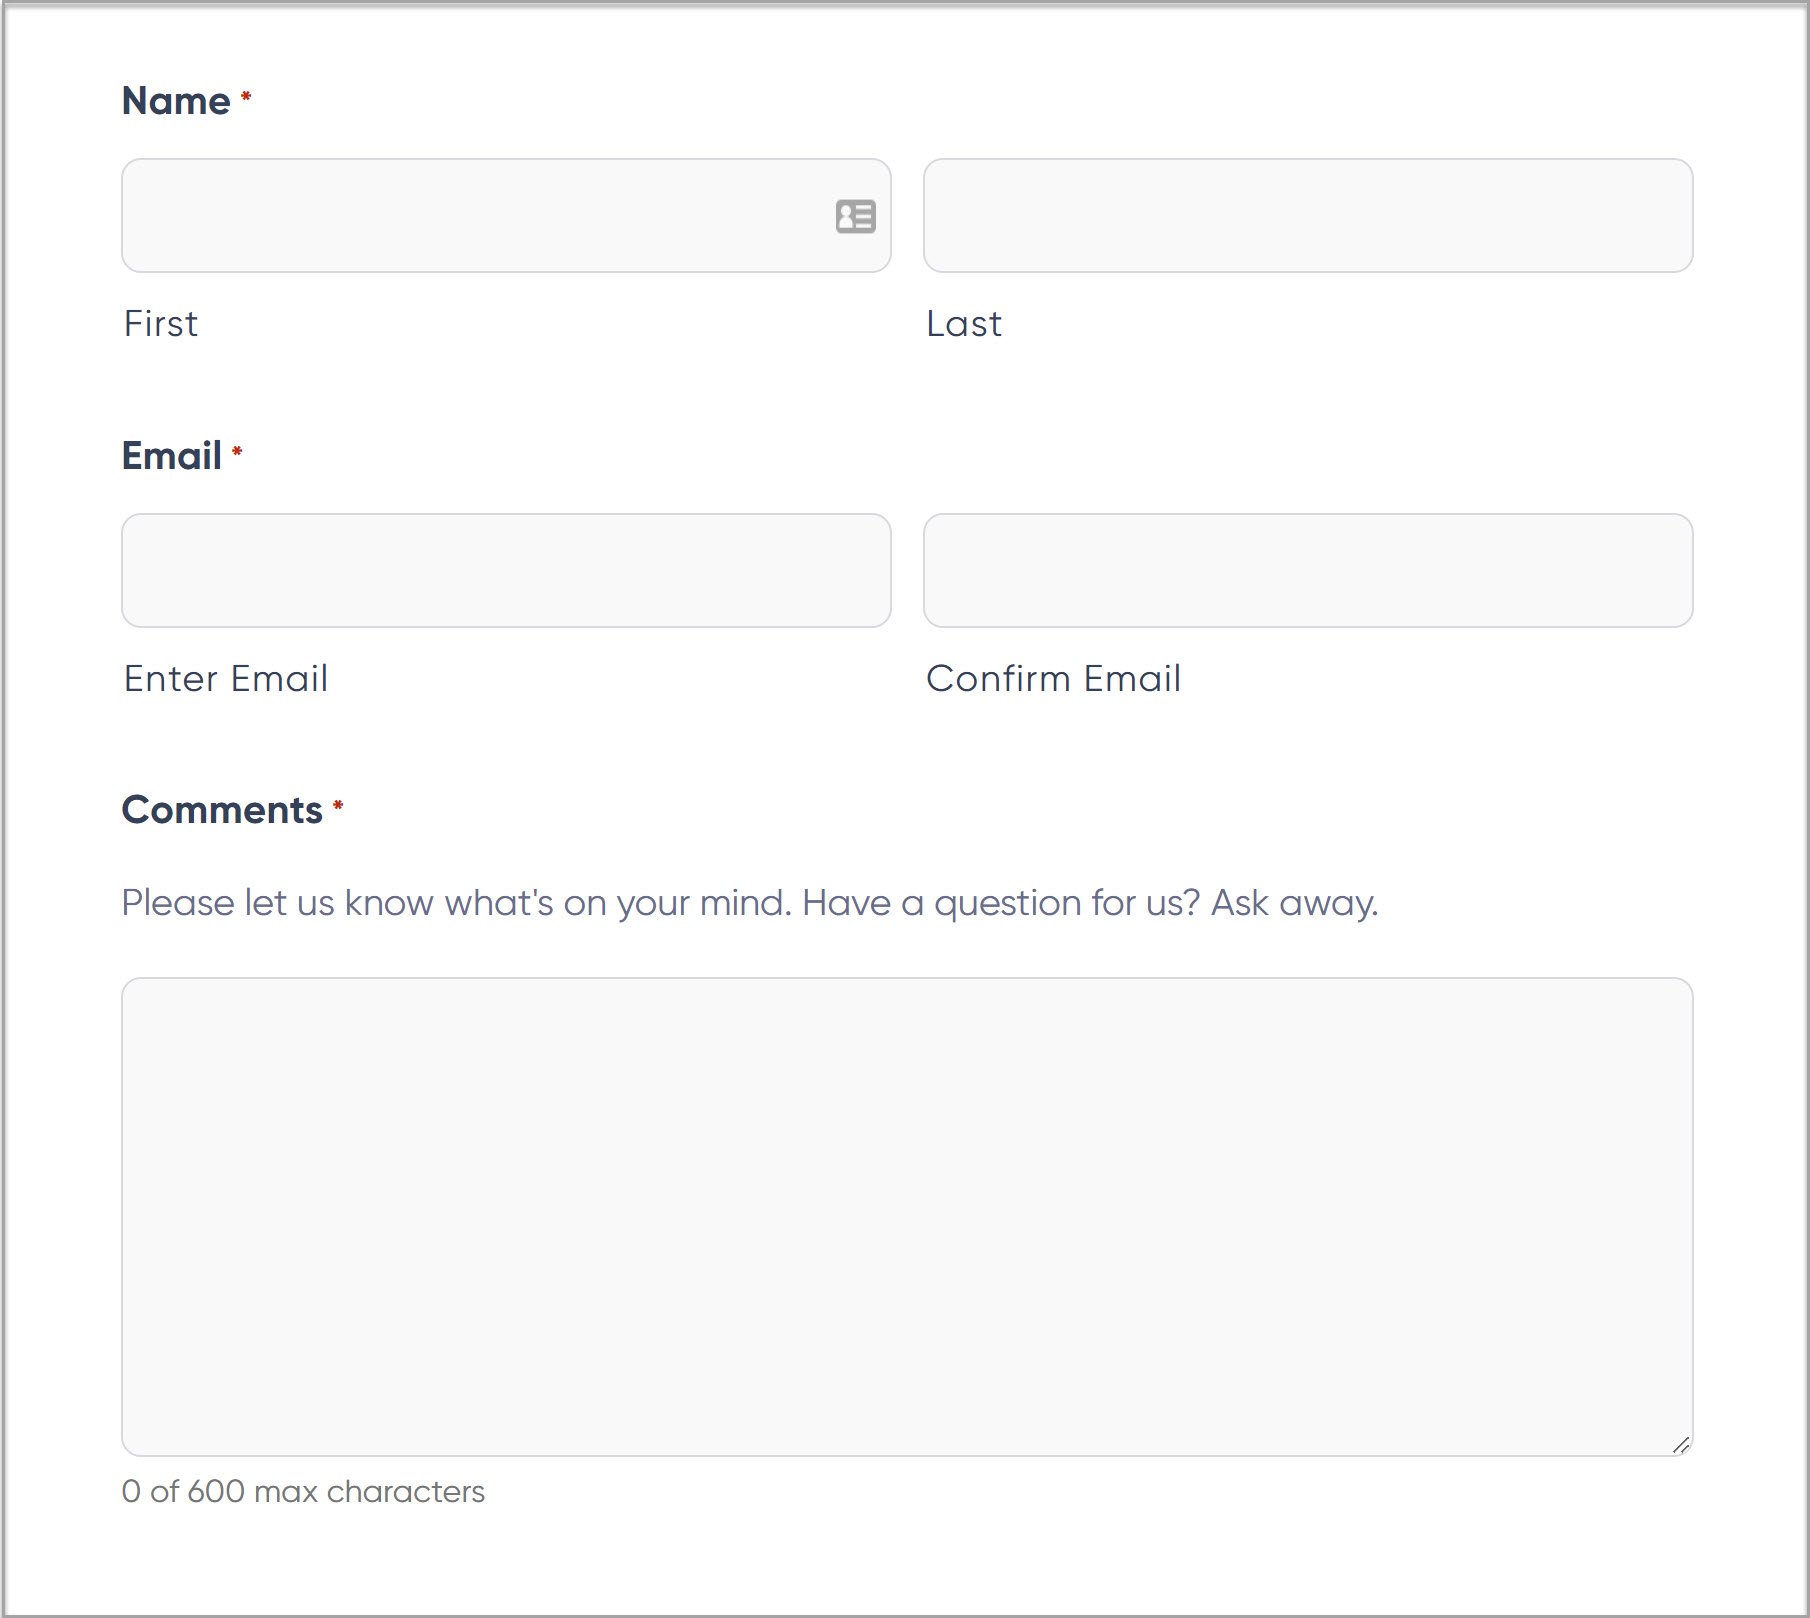Image resolution: width=1810 pixels, height=1618 pixels.
Task: Click the Comments textarea resize handle
Action: click(1681, 1444)
